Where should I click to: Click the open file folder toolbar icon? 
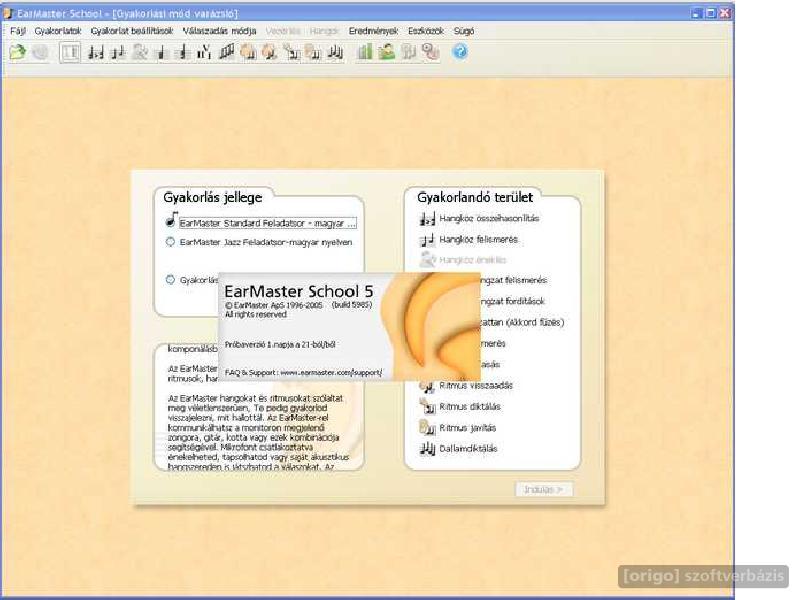(17, 52)
